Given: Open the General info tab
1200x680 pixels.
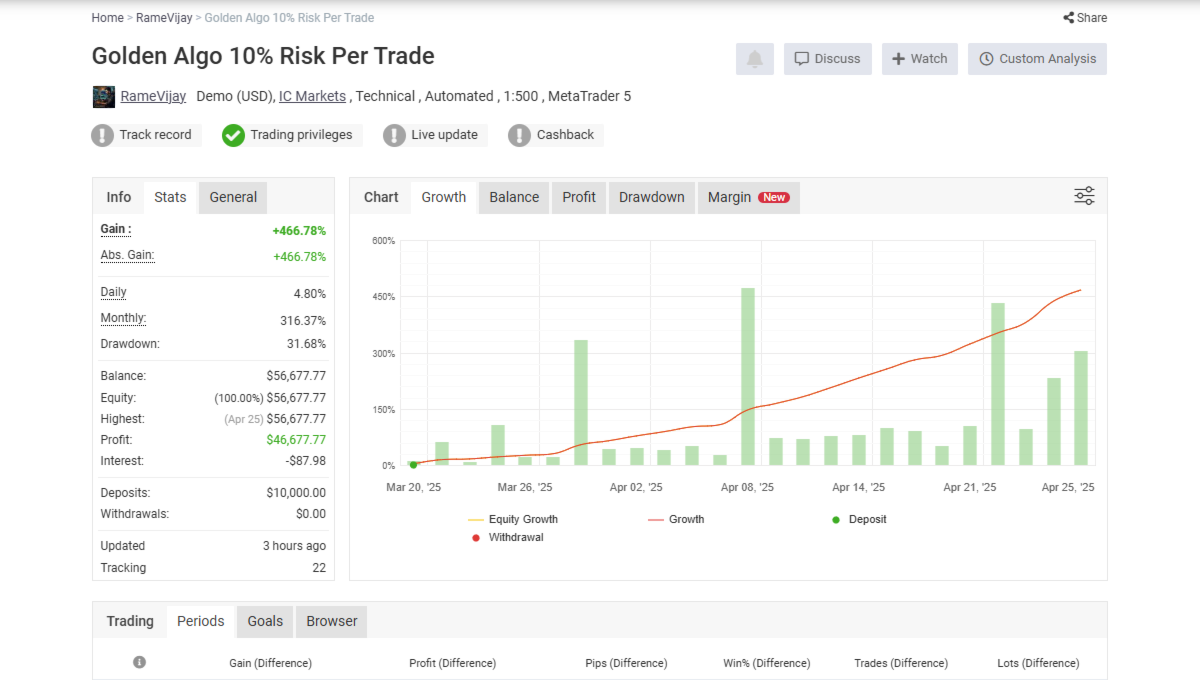Looking at the screenshot, I should pos(233,197).
